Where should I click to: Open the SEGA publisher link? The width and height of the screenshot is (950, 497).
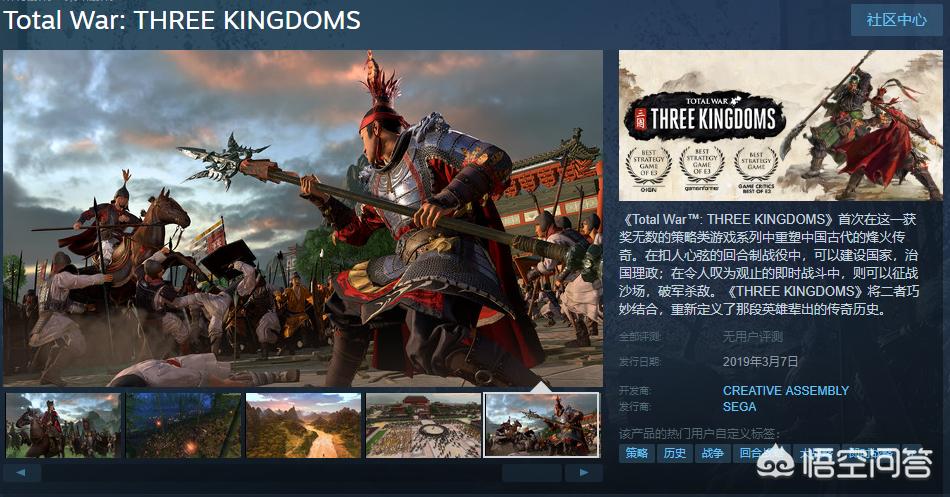click(739, 407)
